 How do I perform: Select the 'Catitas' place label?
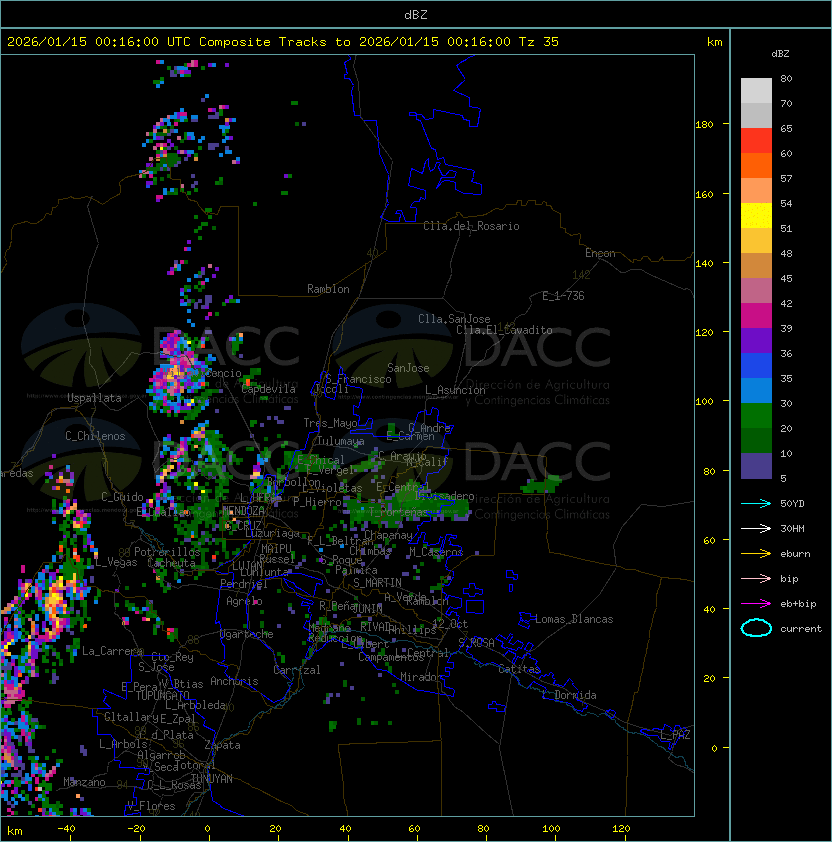click(x=519, y=669)
